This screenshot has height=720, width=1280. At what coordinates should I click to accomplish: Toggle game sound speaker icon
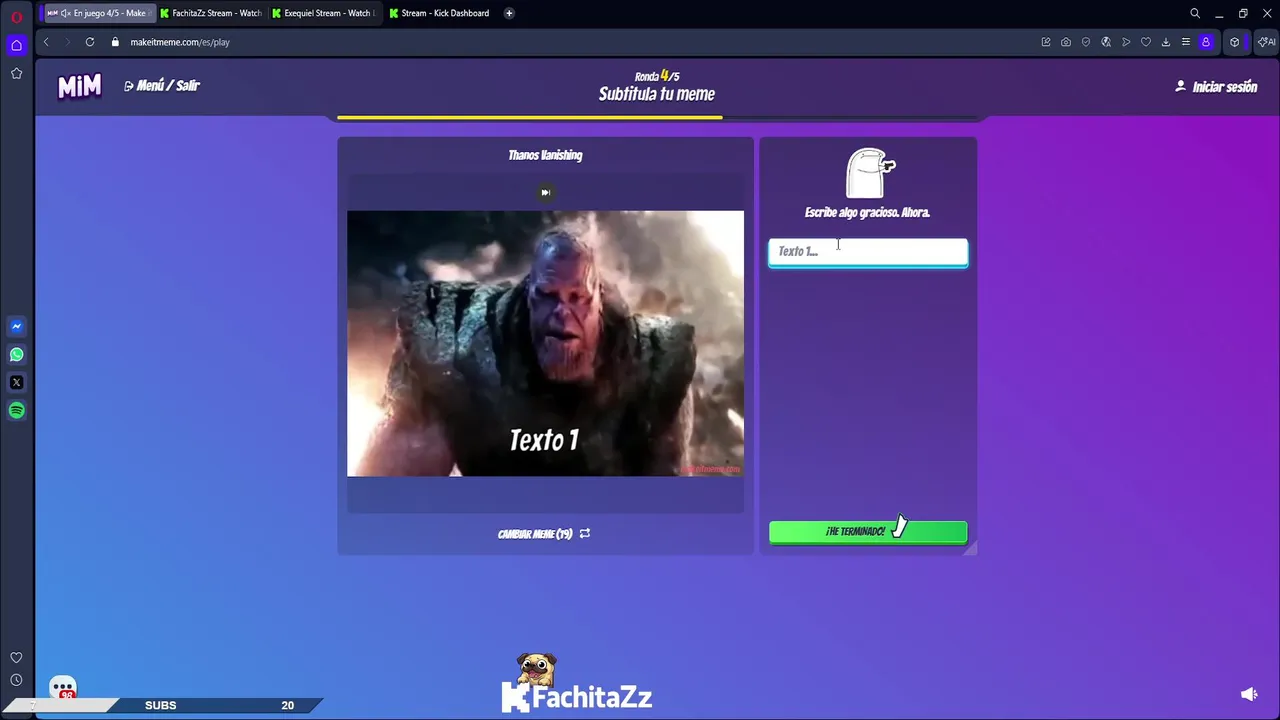click(1249, 694)
